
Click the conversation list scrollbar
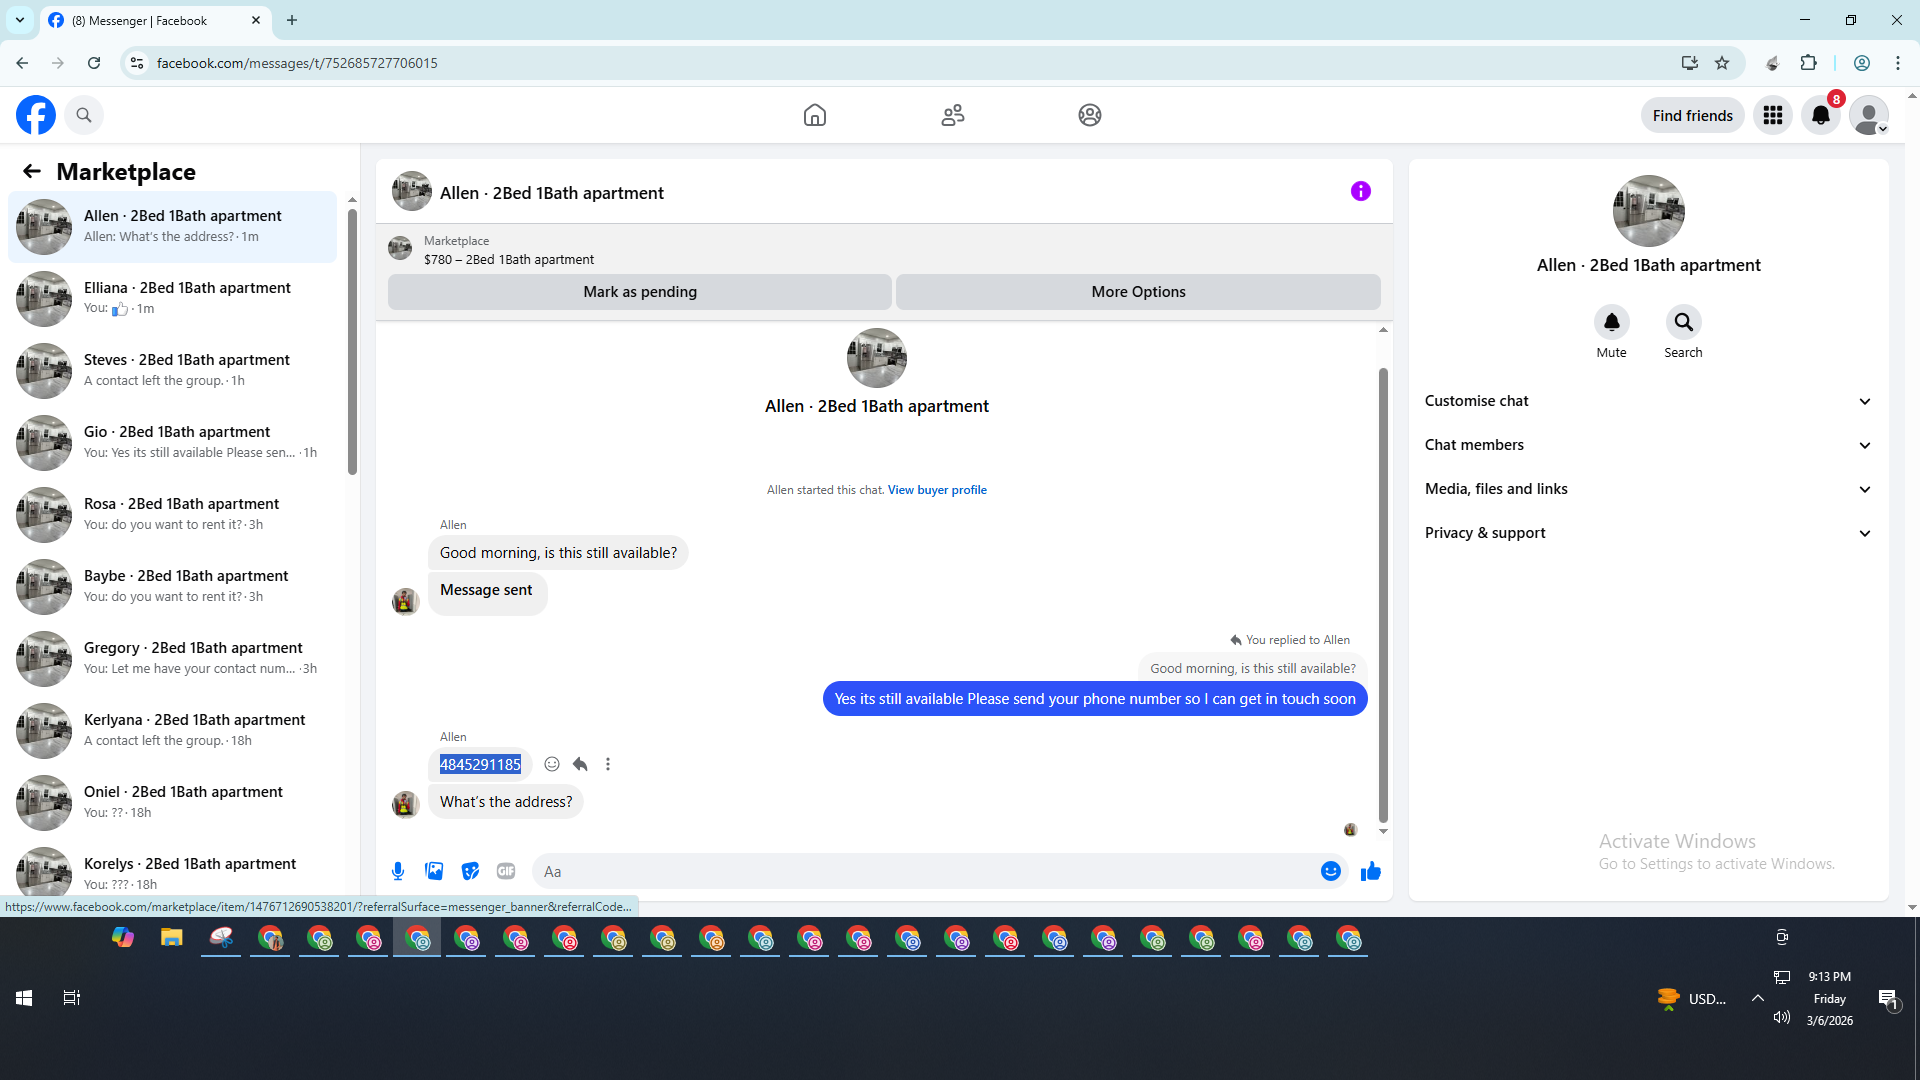point(352,340)
